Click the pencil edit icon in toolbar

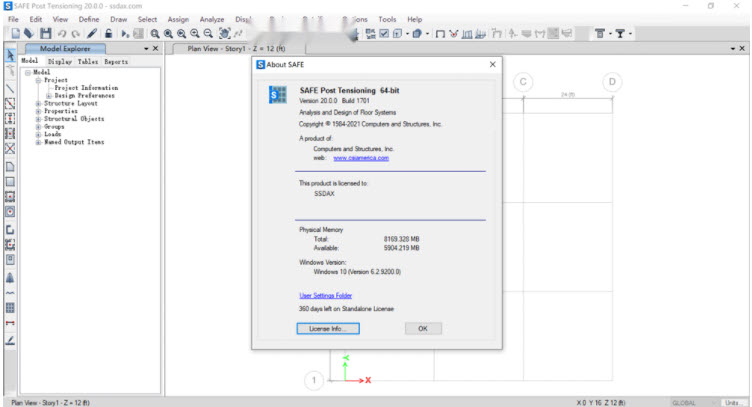92,34
